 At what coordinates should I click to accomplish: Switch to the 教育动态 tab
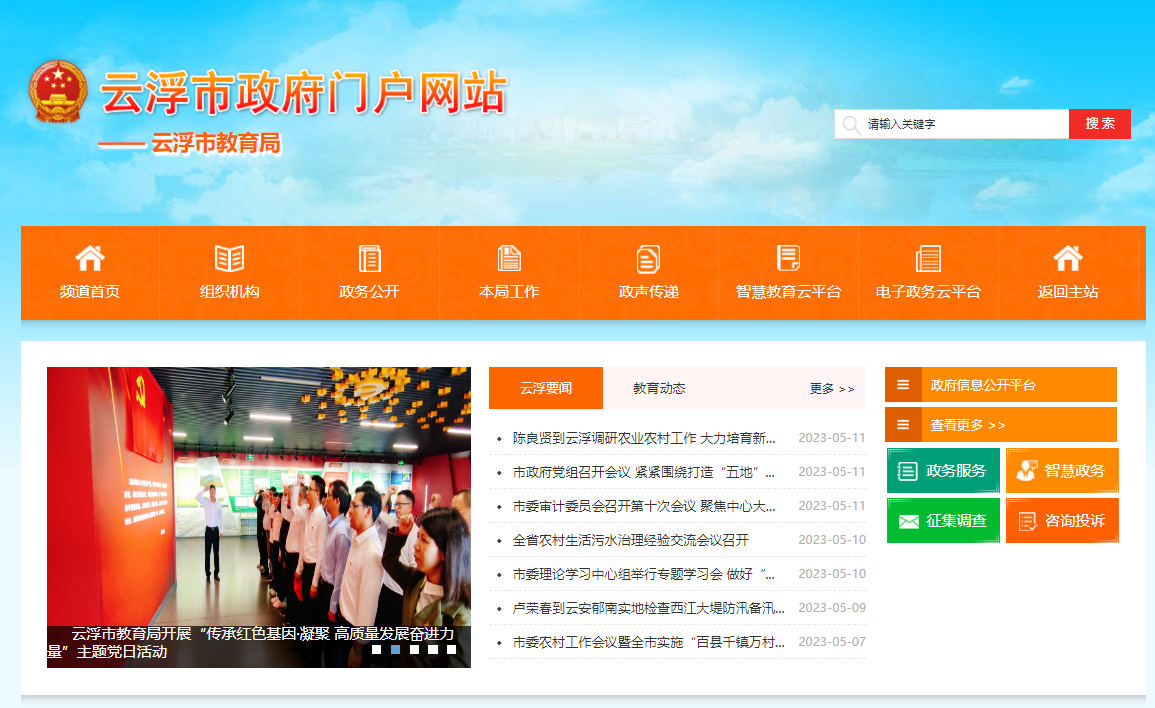pos(659,388)
